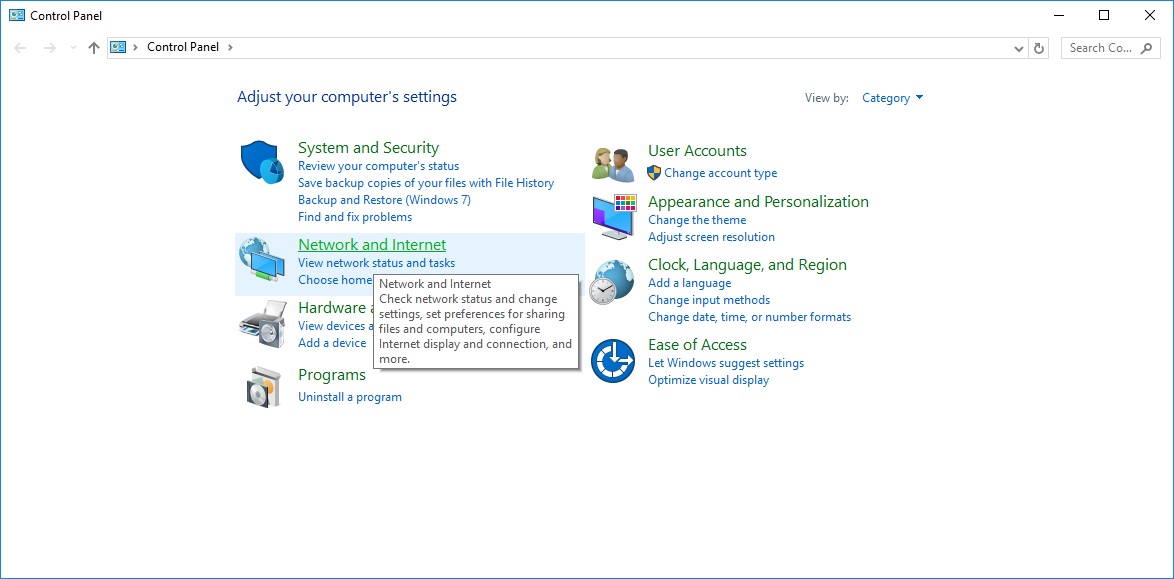Click the Network and Internet globe icon
This screenshot has width=1174, height=579.
(262, 259)
